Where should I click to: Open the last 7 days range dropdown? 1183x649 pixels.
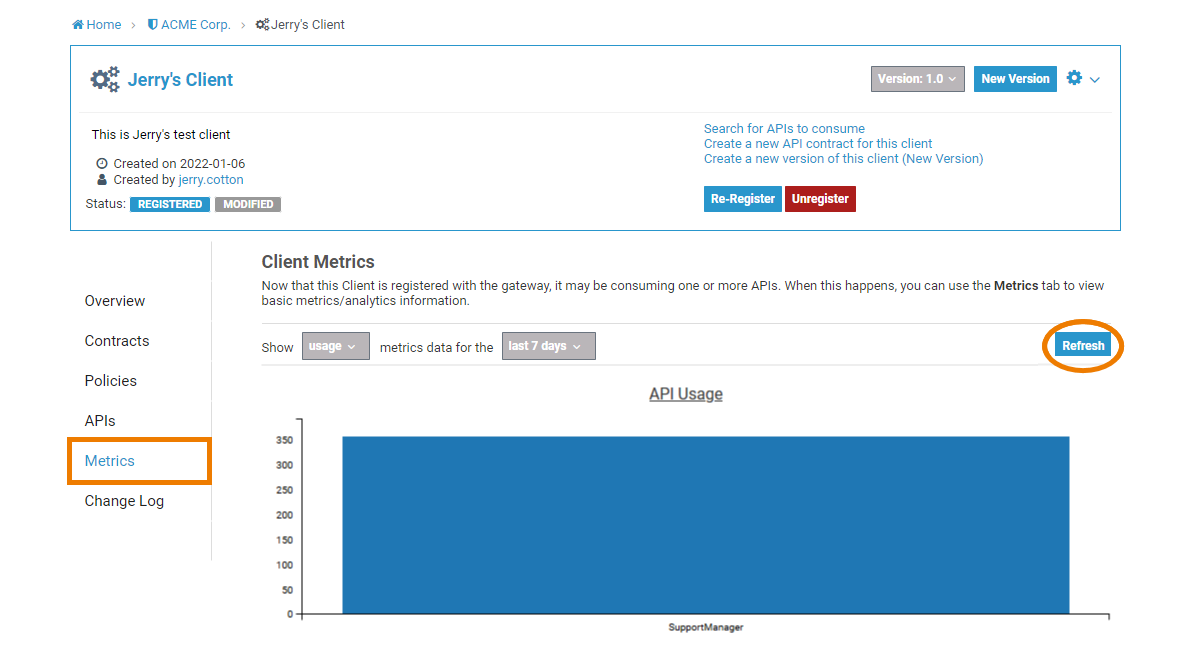point(548,346)
